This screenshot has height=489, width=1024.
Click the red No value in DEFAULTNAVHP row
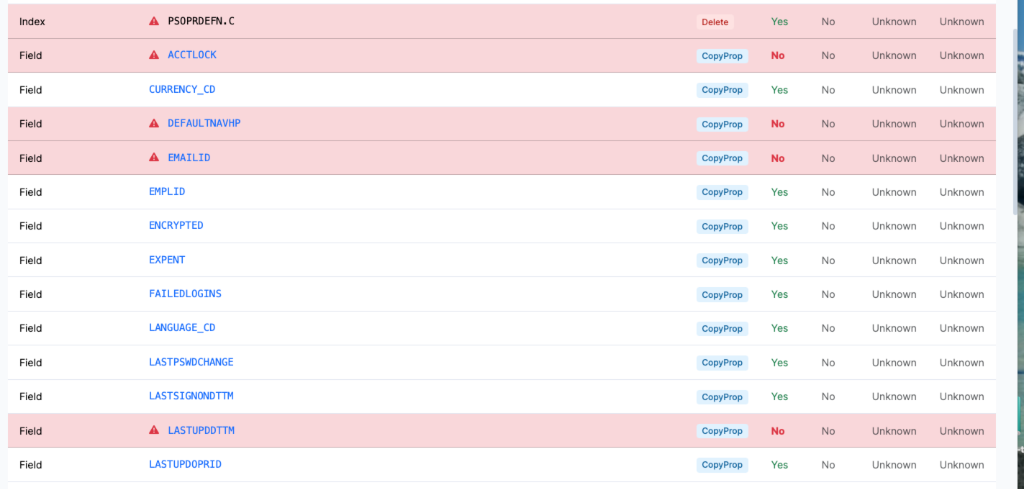click(x=777, y=123)
